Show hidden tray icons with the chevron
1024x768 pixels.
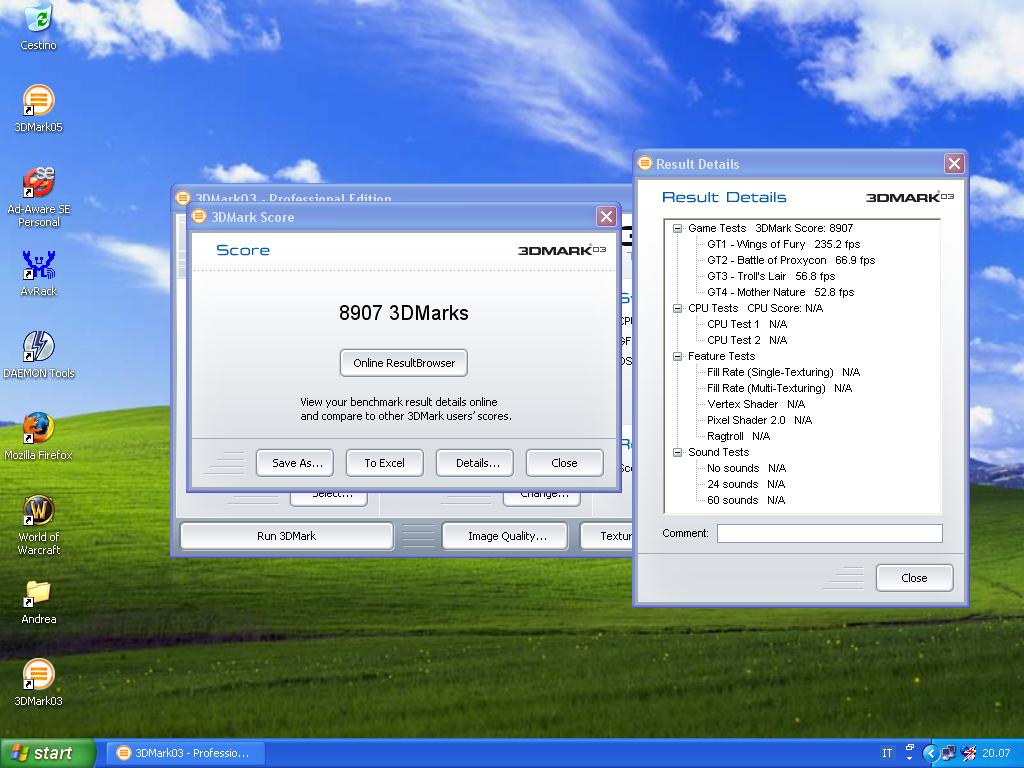(x=930, y=753)
